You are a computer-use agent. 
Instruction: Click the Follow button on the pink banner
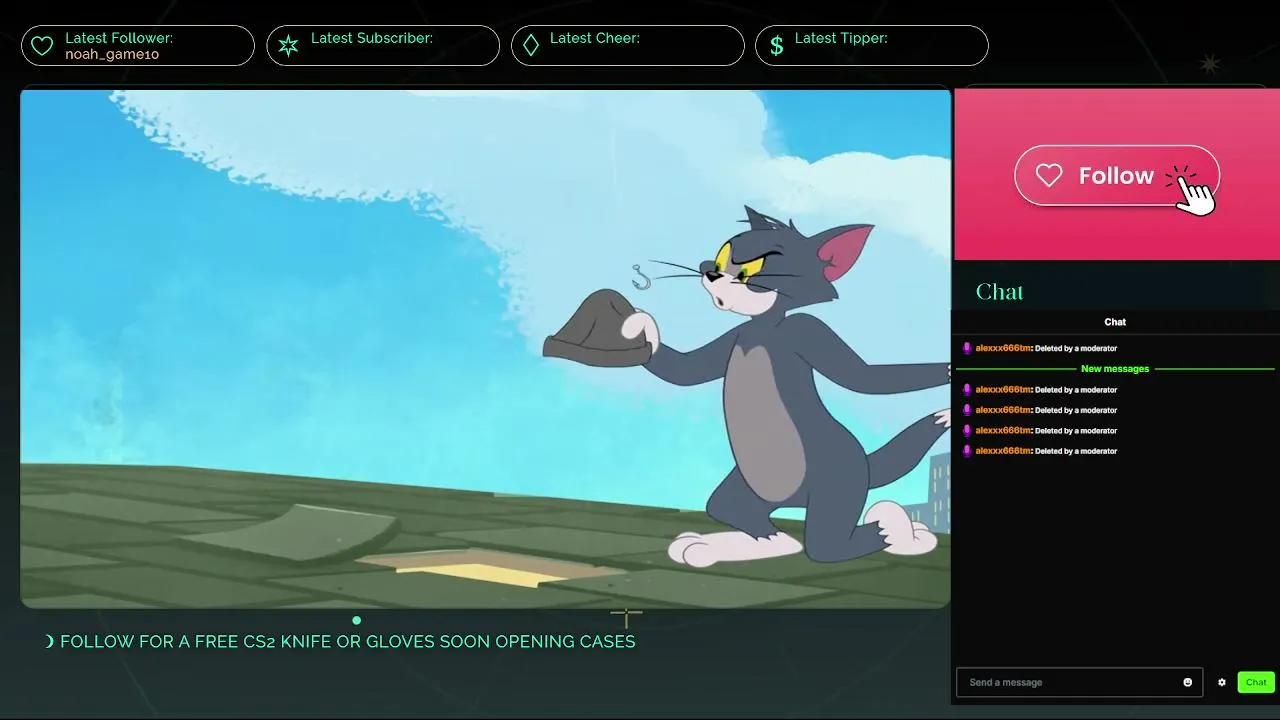click(1117, 176)
